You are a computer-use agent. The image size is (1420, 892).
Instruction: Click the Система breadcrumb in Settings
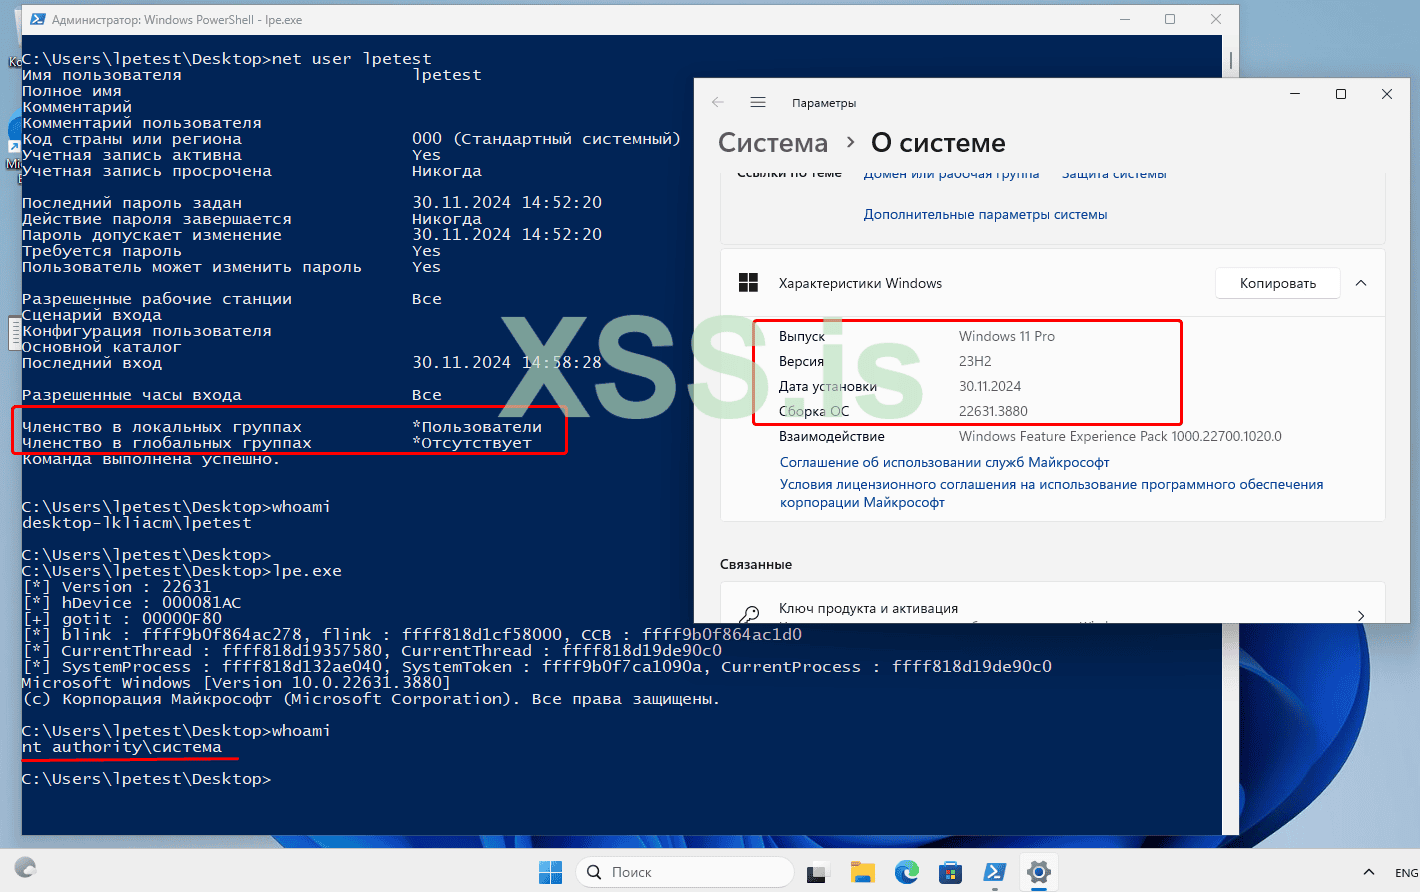[x=773, y=143]
